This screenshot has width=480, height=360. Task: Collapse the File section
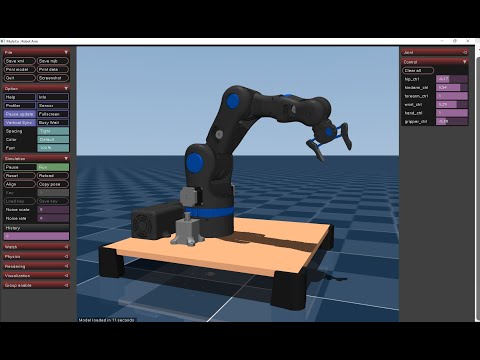pos(36,52)
